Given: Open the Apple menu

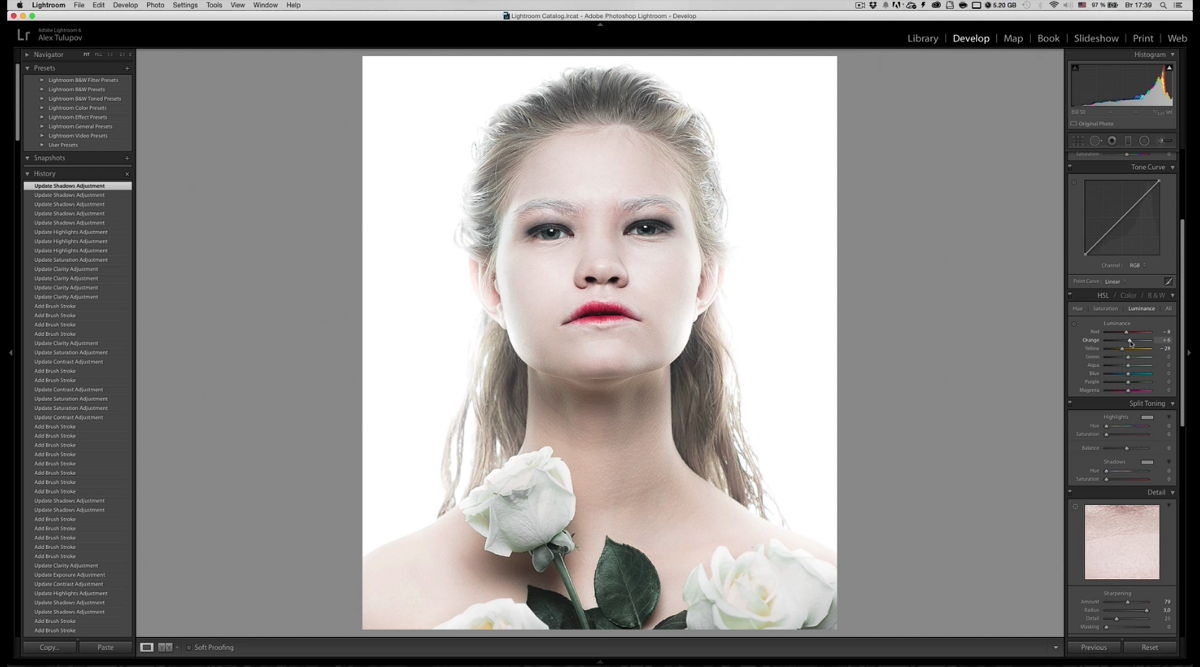Looking at the screenshot, I should click(x=19, y=5).
